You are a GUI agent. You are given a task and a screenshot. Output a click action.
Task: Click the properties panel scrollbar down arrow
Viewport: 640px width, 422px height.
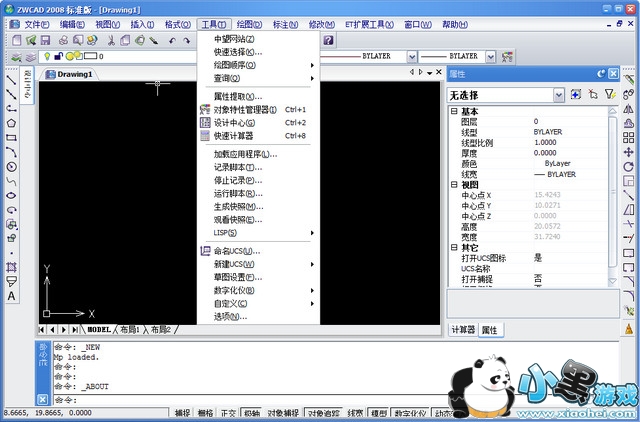pyautogui.click(x=612, y=281)
